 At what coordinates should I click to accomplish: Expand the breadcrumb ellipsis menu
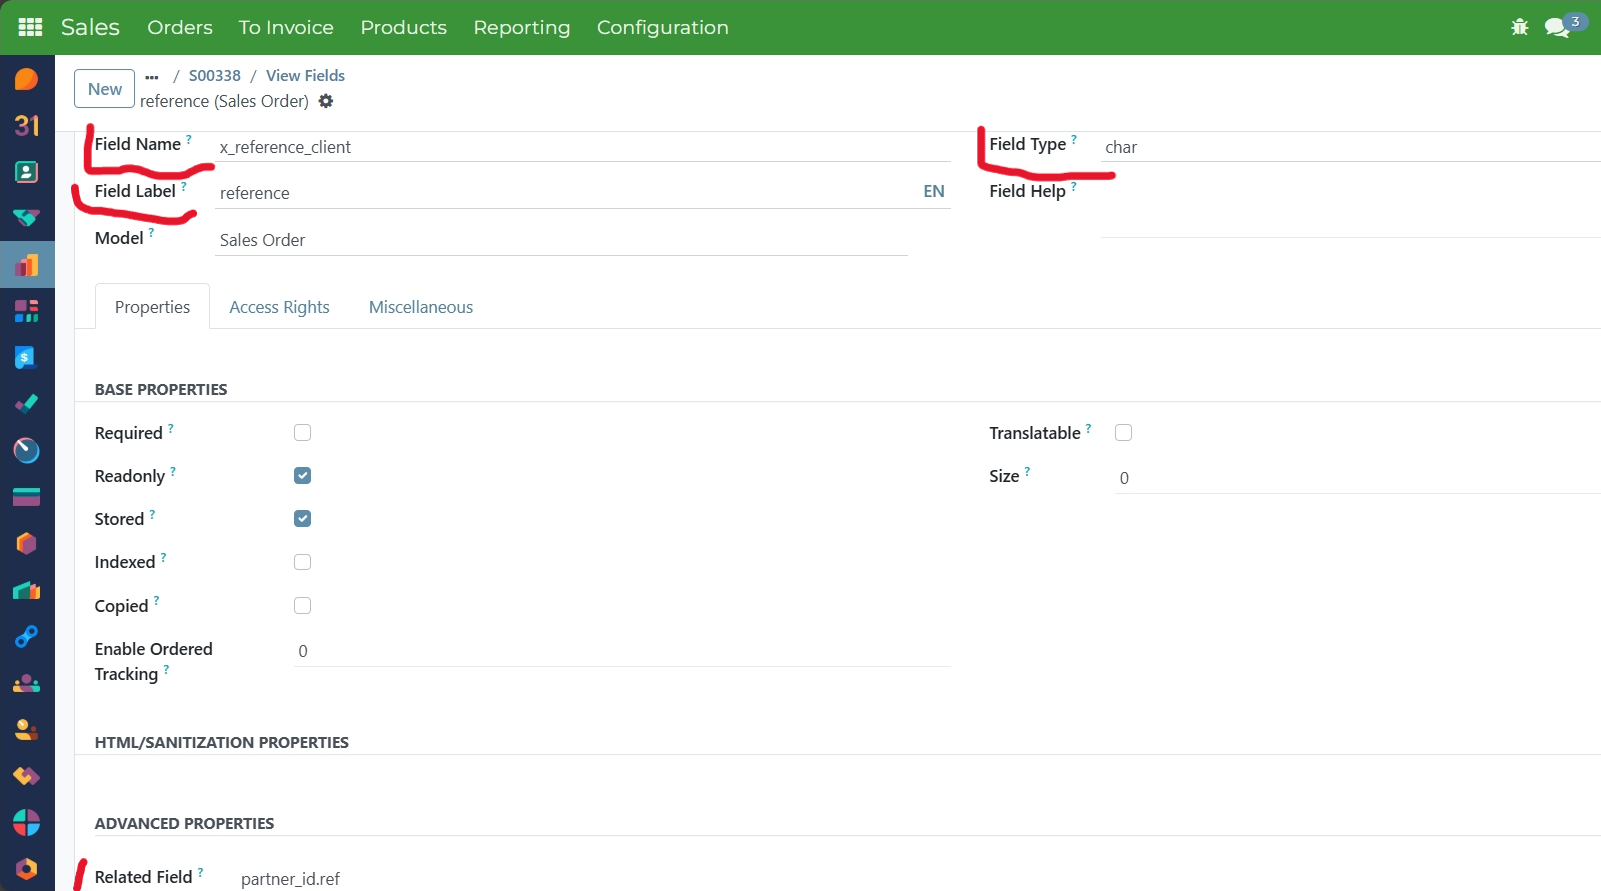tap(152, 77)
